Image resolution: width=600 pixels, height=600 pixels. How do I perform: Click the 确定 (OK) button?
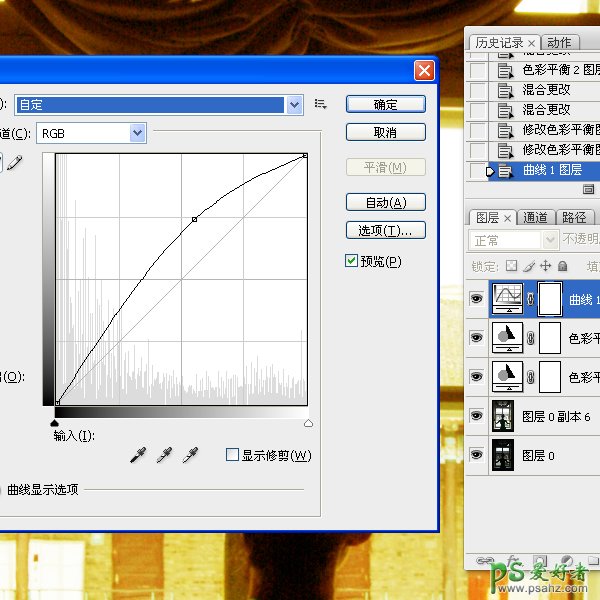coord(385,105)
